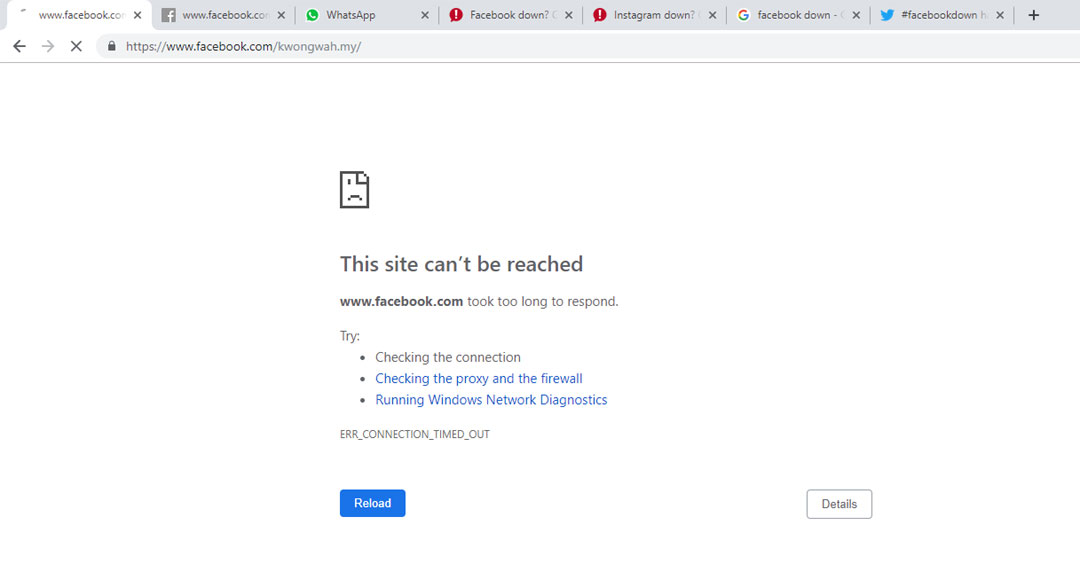Close the Facebook down? tab
This screenshot has width=1080, height=564.
point(569,15)
